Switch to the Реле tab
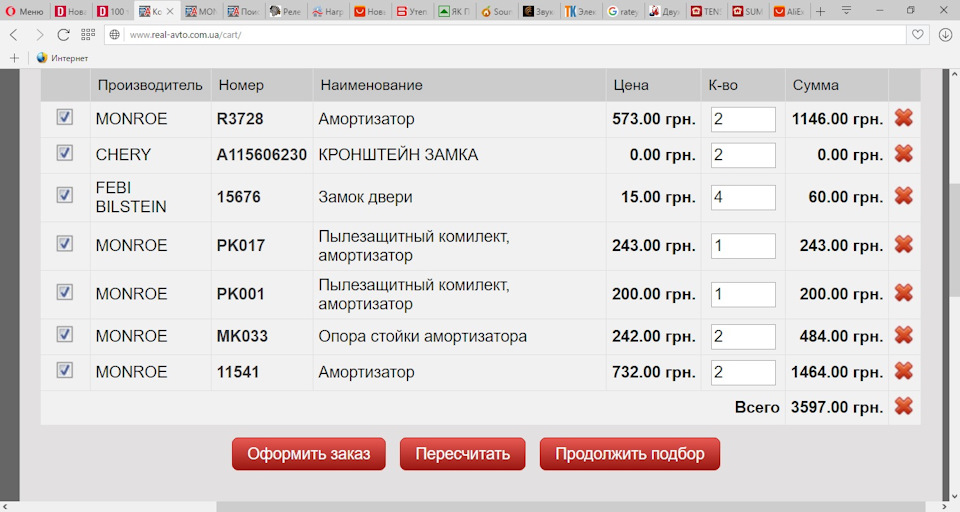 285,11
